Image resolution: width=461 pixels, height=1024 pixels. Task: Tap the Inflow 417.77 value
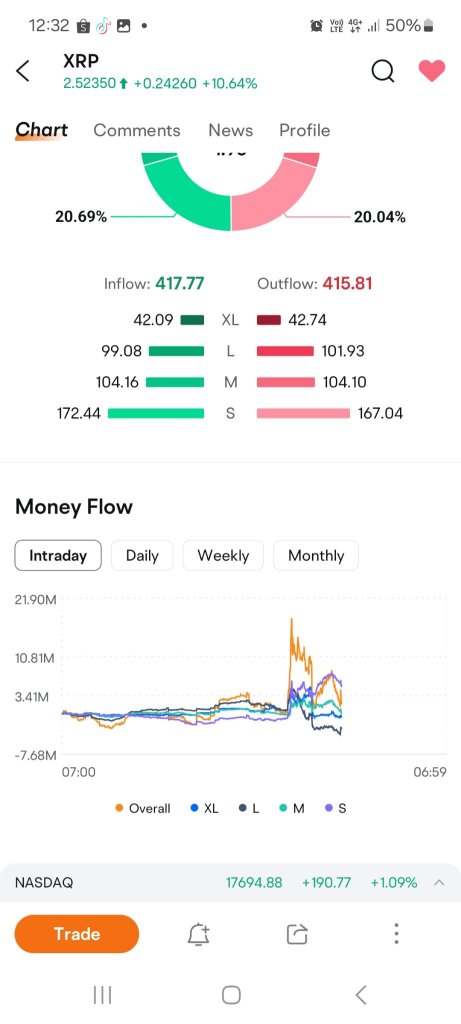(x=180, y=283)
